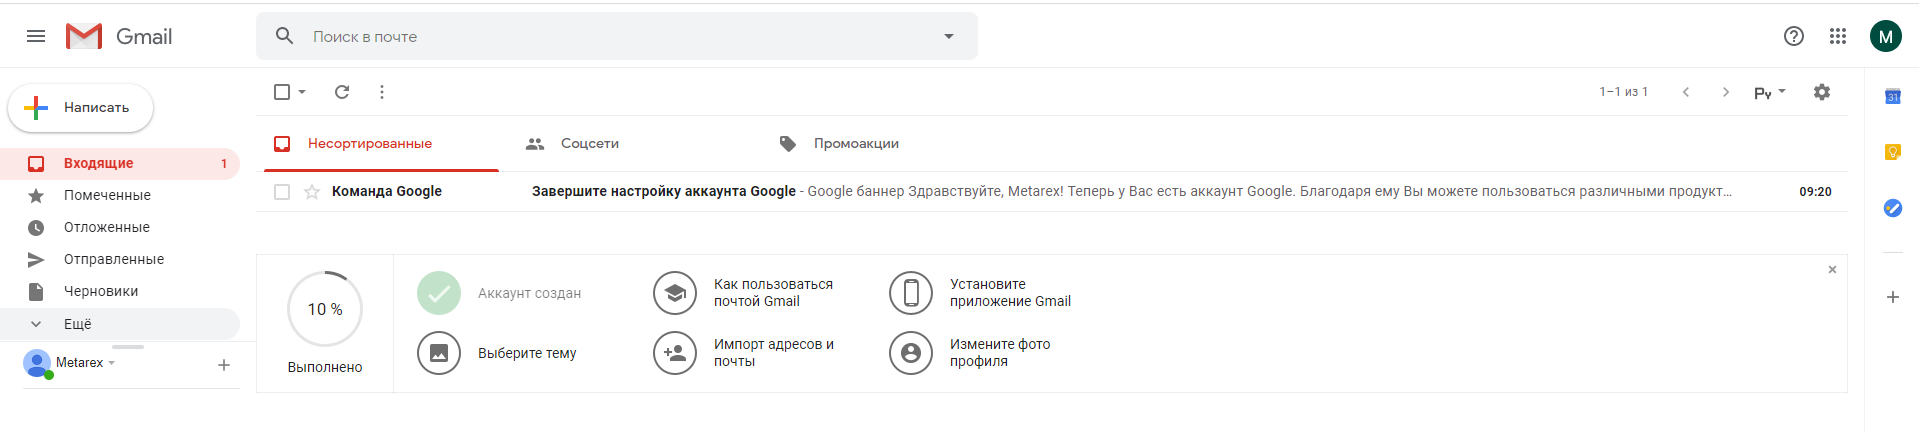The height and width of the screenshot is (433, 1919).
Task: Switch to the "Соцсети" tab
Action: [x=590, y=144]
